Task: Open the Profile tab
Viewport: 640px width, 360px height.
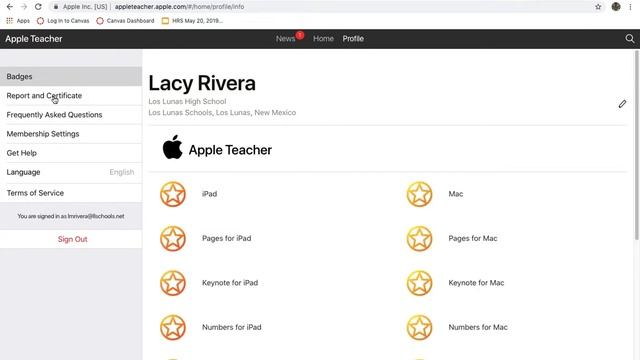Action: pyautogui.click(x=353, y=39)
